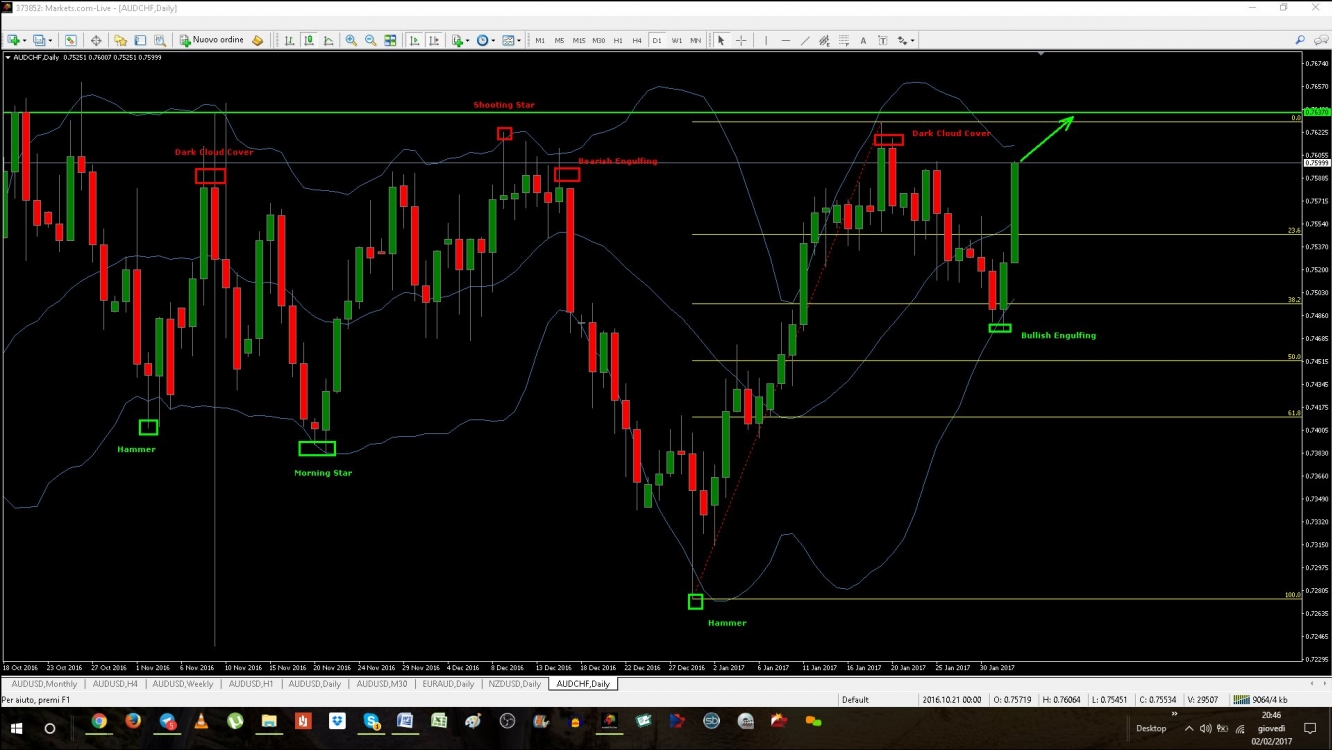Zoom in on the chart
Viewport: 1332px width, 750px height.
click(349, 40)
